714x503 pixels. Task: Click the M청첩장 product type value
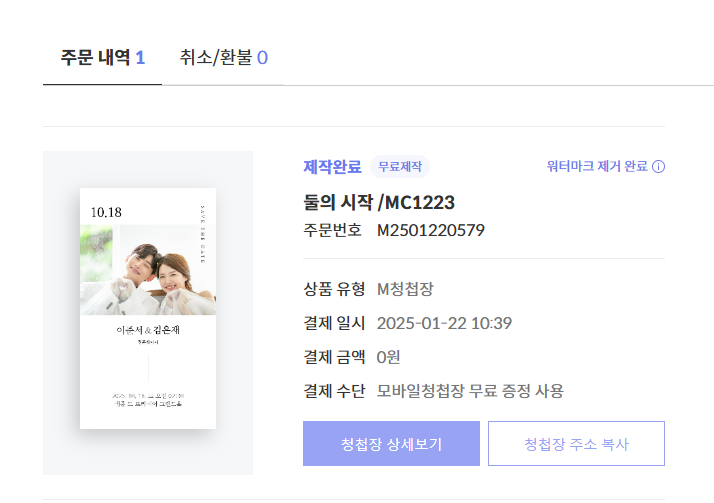(405, 289)
